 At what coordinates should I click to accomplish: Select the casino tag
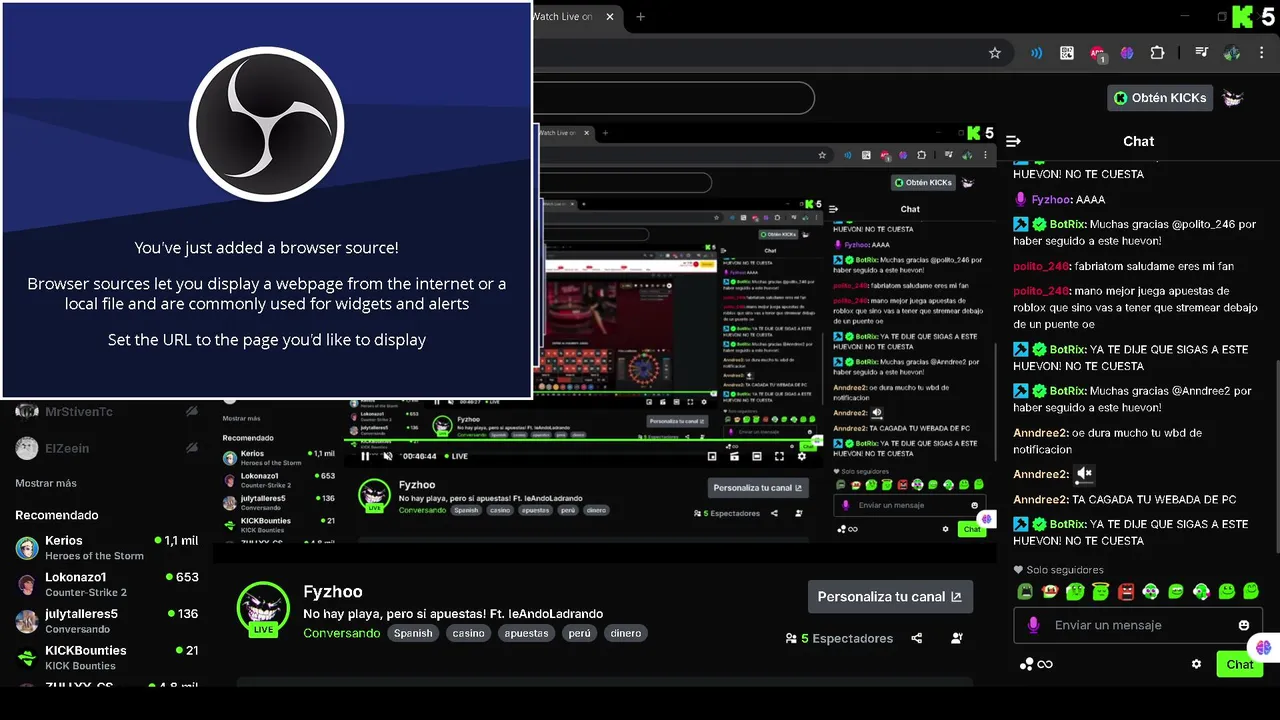(468, 633)
